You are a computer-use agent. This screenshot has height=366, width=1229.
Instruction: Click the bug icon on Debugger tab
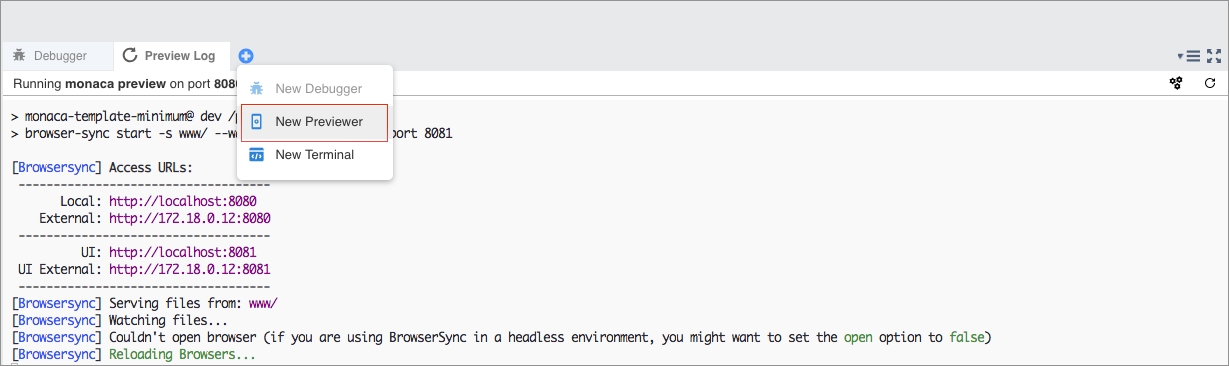point(19,56)
